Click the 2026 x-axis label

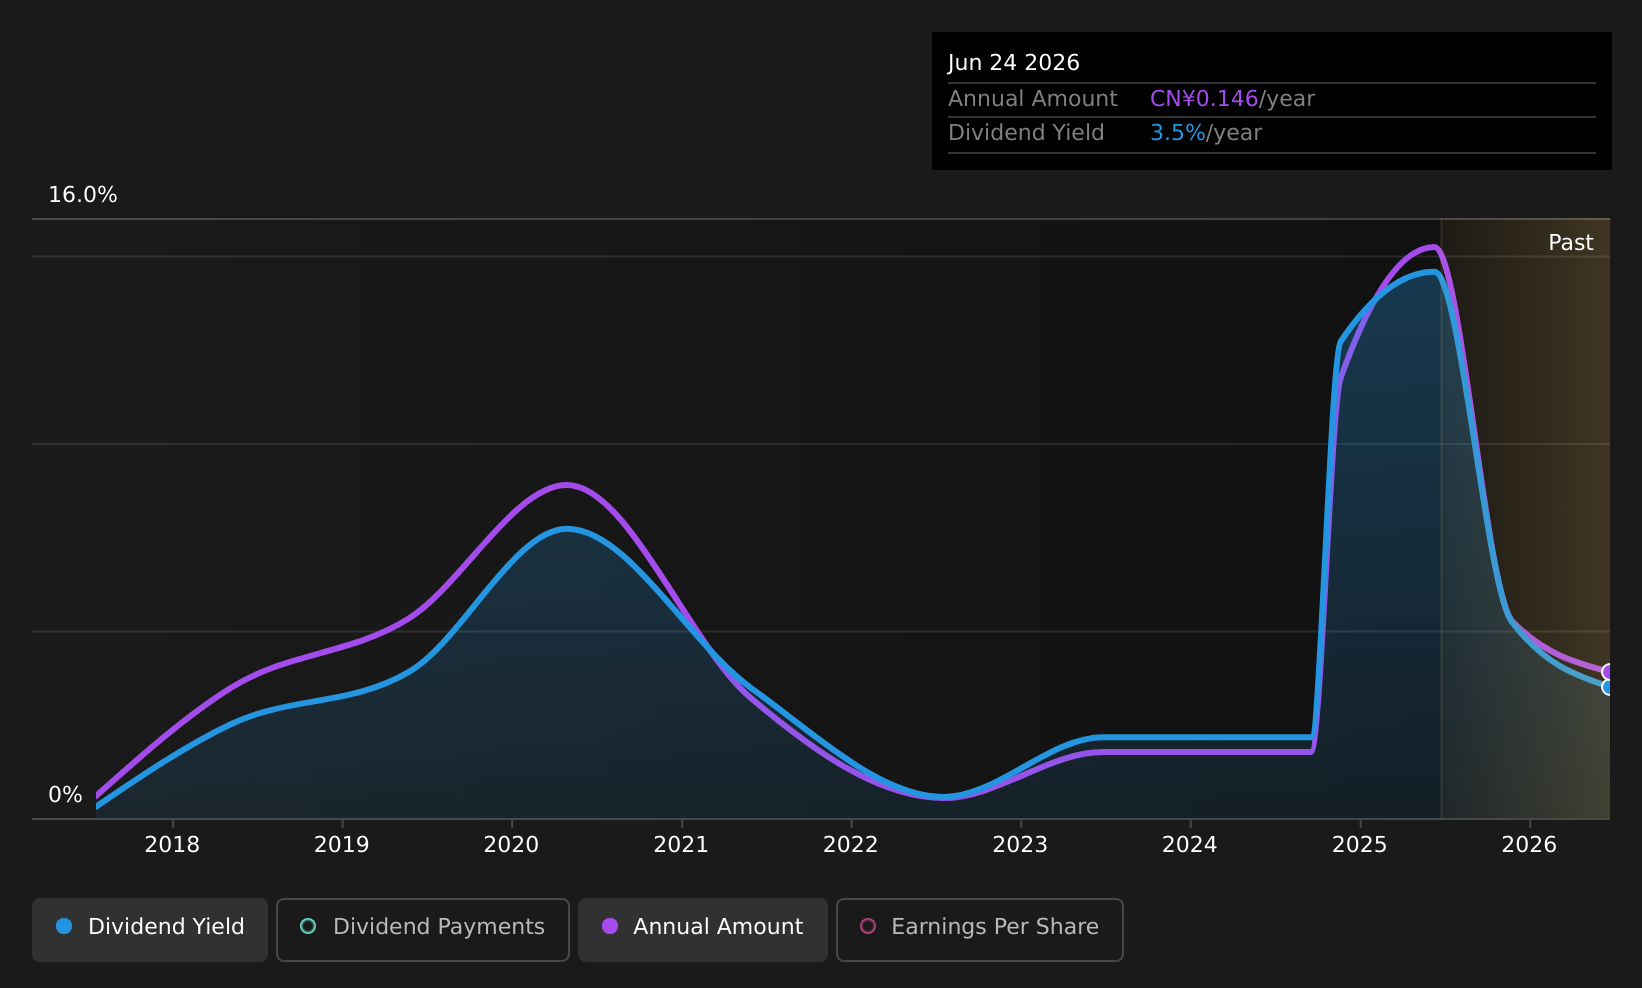(1529, 845)
